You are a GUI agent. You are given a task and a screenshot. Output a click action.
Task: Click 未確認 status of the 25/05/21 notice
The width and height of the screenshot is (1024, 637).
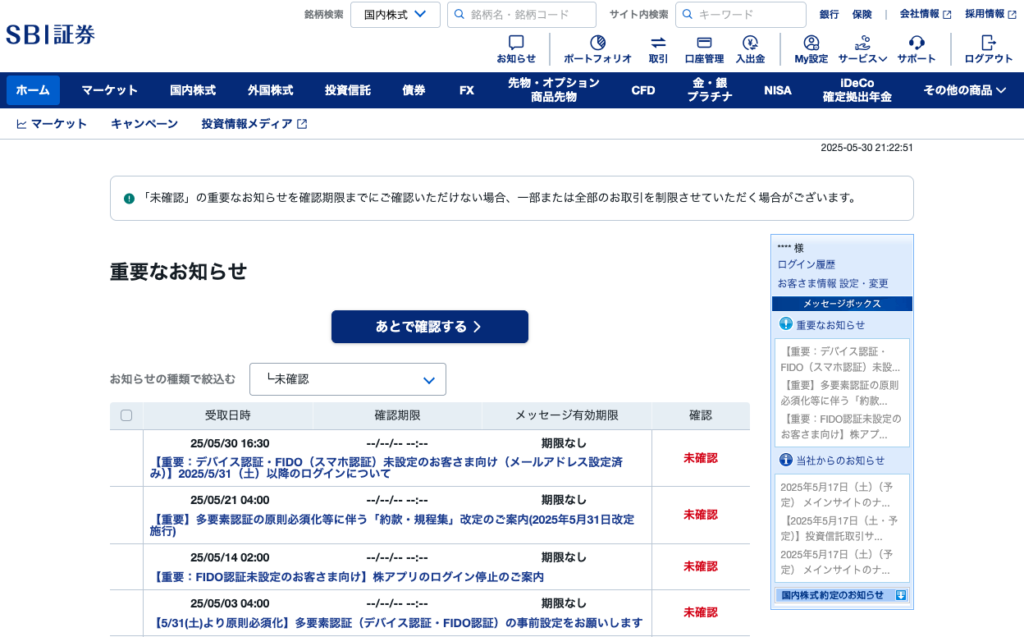tap(700, 515)
